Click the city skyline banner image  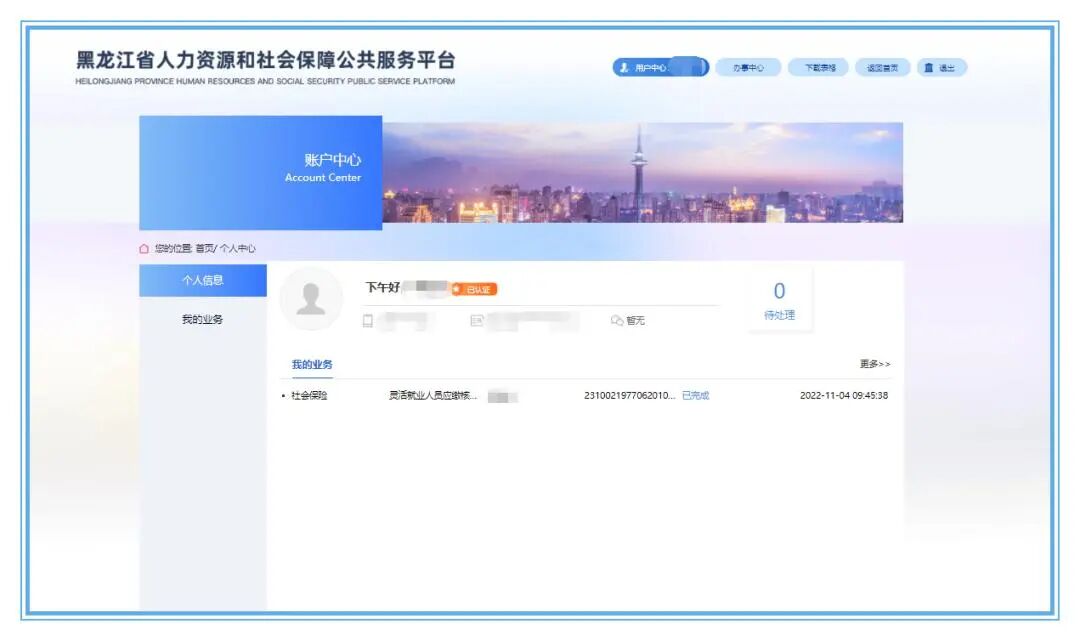click(643, 172)
